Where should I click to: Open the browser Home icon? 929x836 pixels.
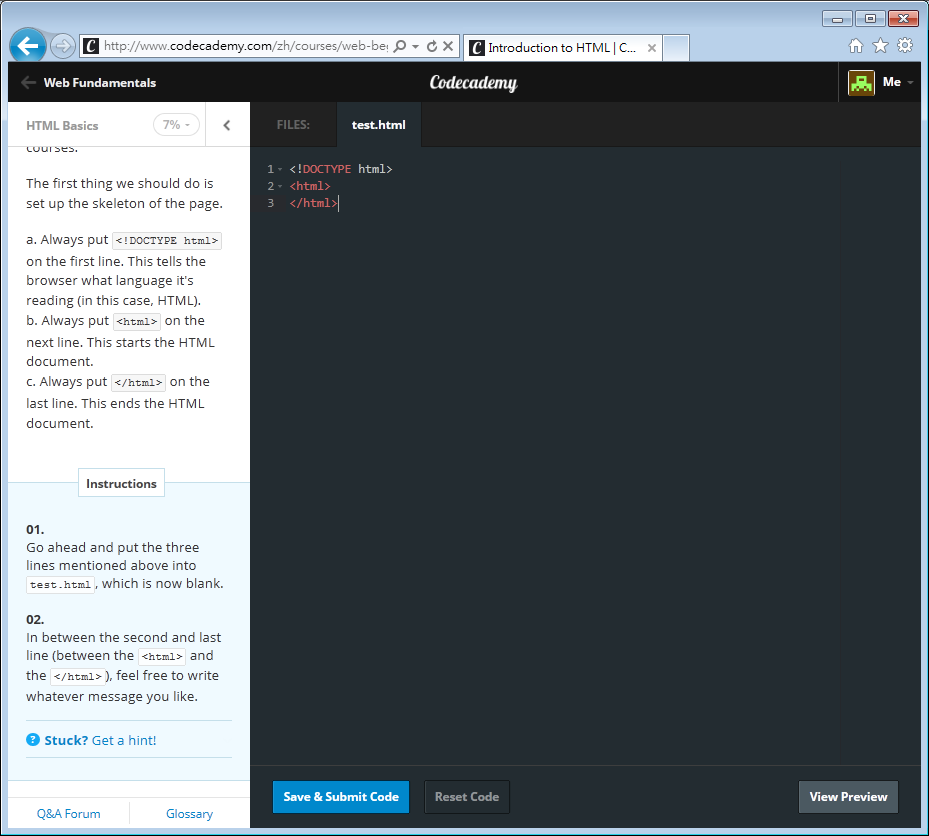coord(856,46)
